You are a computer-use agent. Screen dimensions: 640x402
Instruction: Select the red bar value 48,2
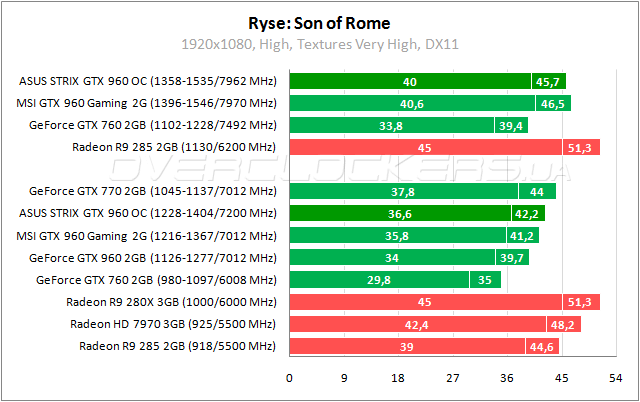point(563,324)
